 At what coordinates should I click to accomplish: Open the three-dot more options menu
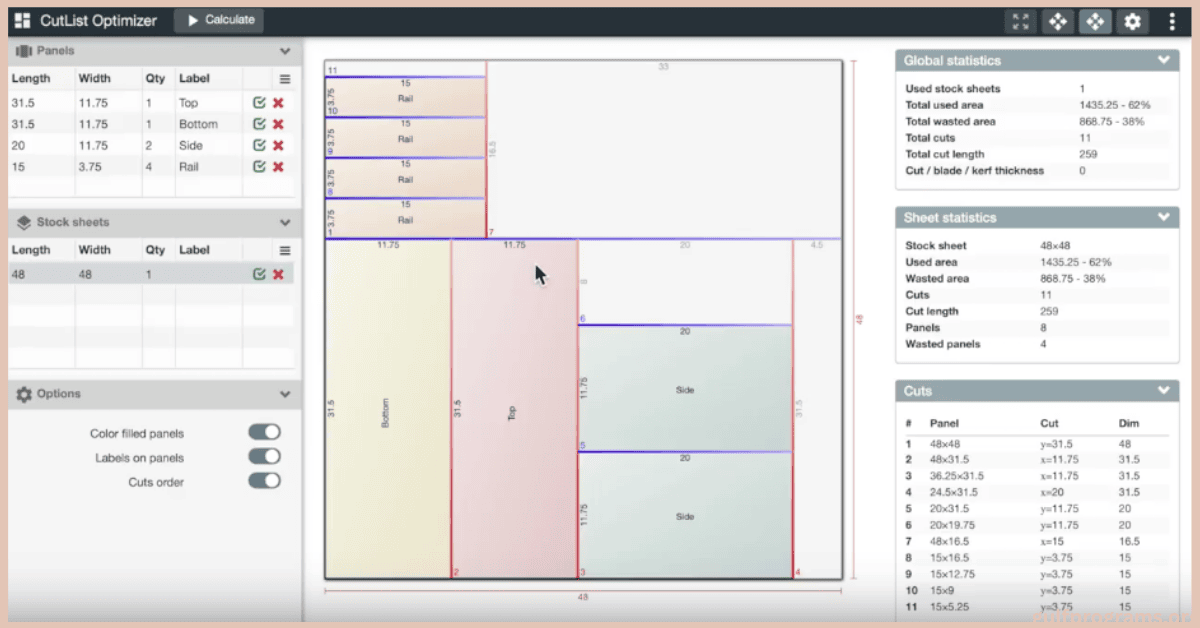click(1171, 21)
